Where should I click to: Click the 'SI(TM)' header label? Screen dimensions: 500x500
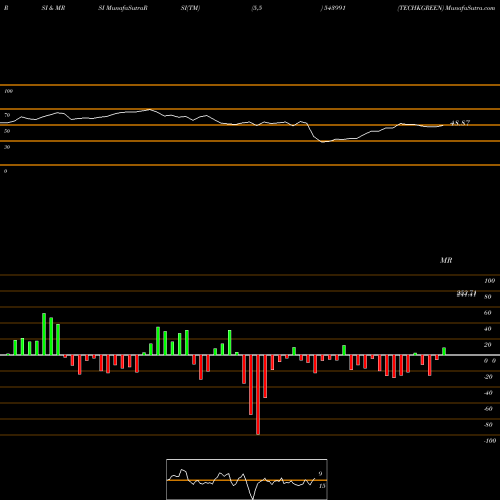190,8
